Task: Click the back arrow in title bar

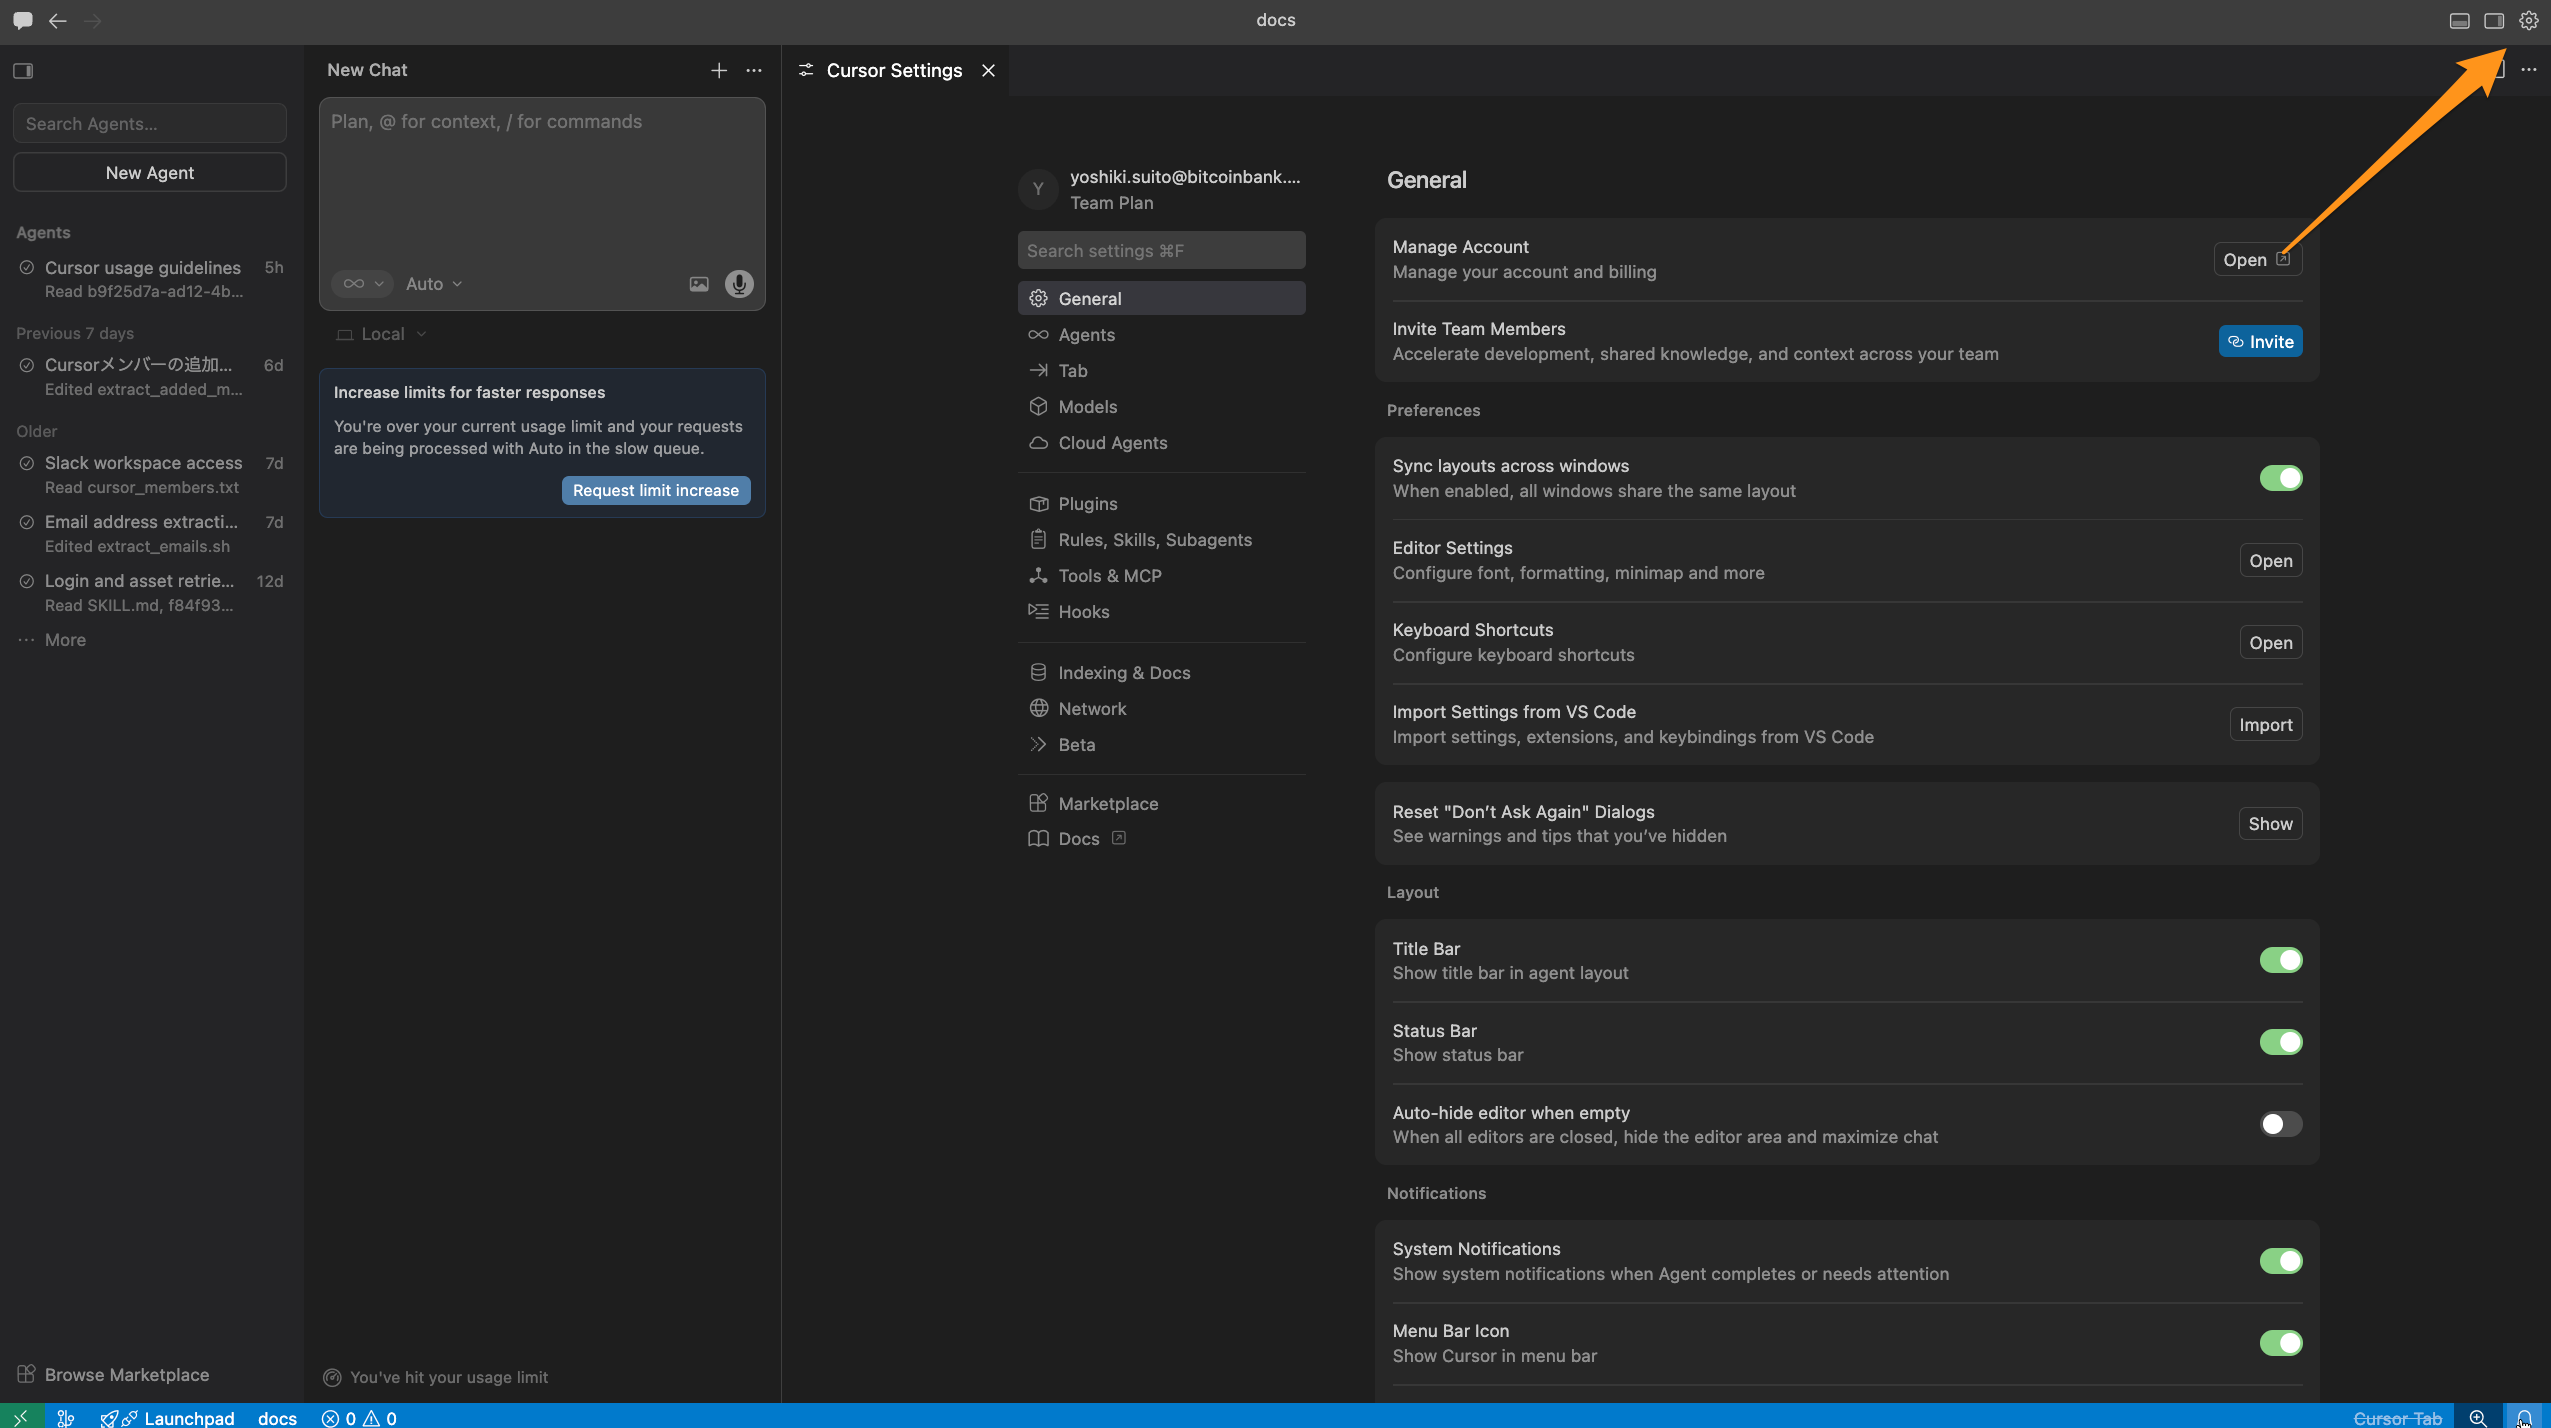Action: [58, 21]
